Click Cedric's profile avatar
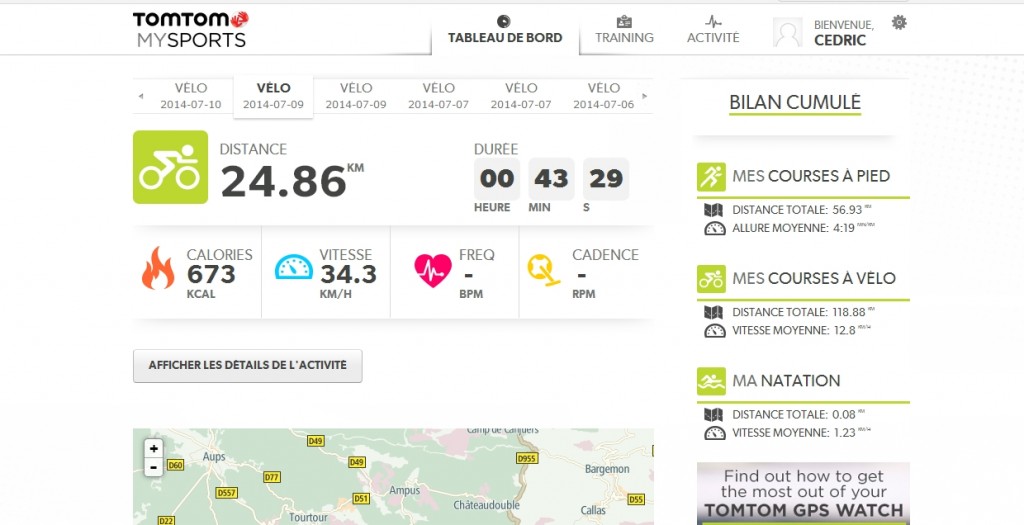Screen dimensions: 1024x525 pyautogui.click(x=788, y=32)
